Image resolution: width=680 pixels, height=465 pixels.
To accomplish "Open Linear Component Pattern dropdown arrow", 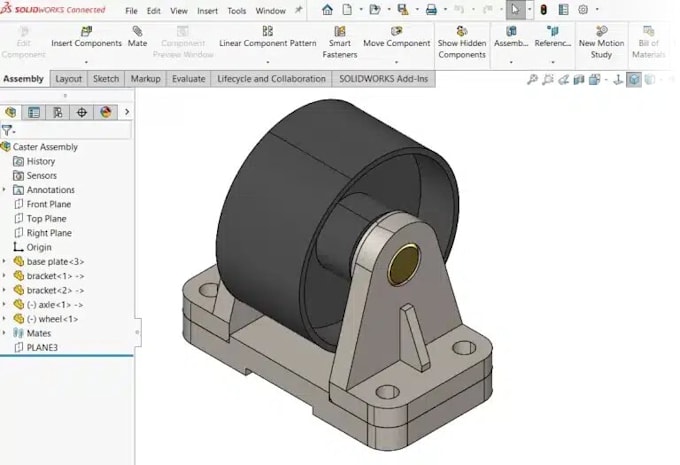I will tap(268, 62).
